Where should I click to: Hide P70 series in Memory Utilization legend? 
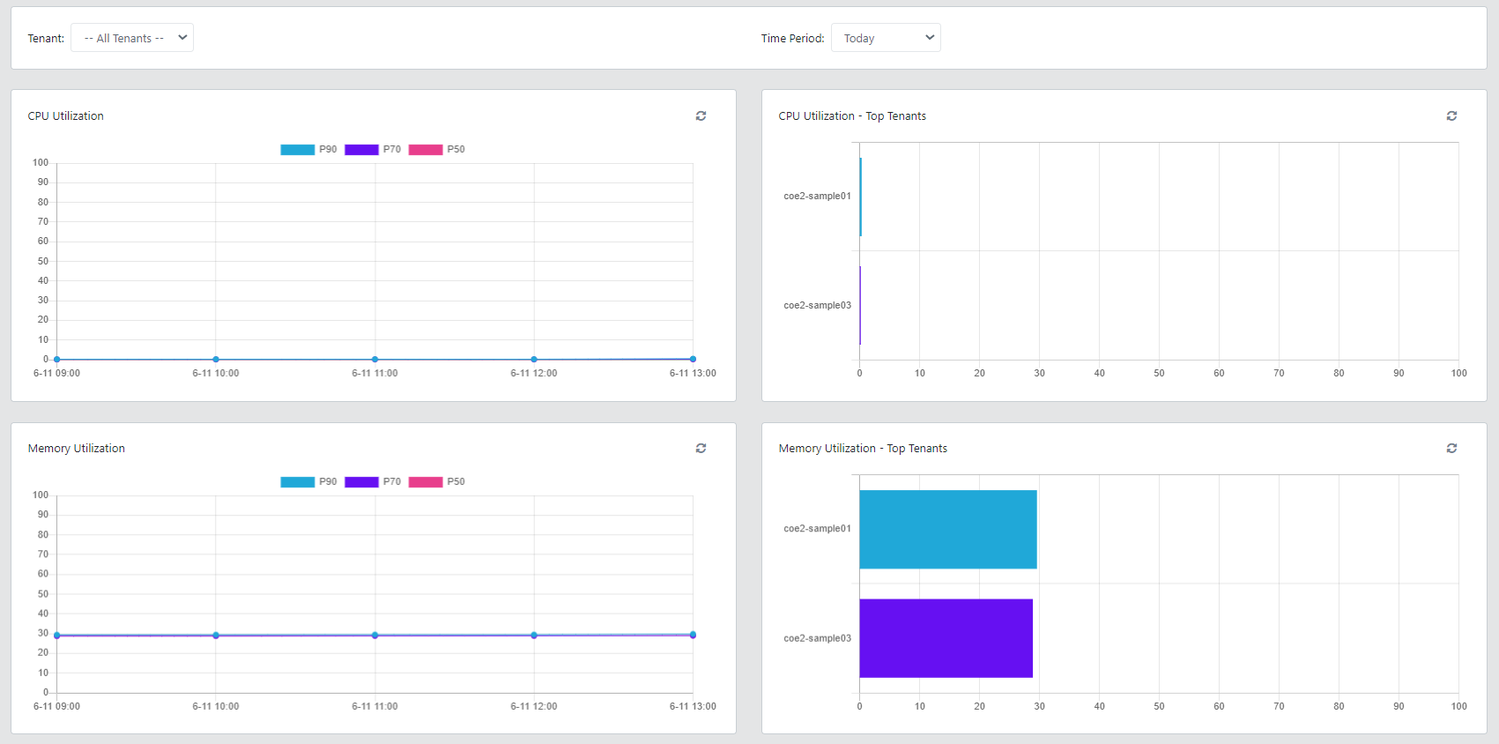(373, 482)
